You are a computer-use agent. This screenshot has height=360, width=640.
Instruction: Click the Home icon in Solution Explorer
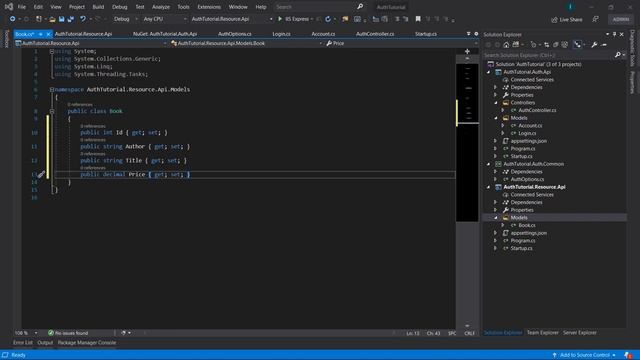tap(506, 44)
